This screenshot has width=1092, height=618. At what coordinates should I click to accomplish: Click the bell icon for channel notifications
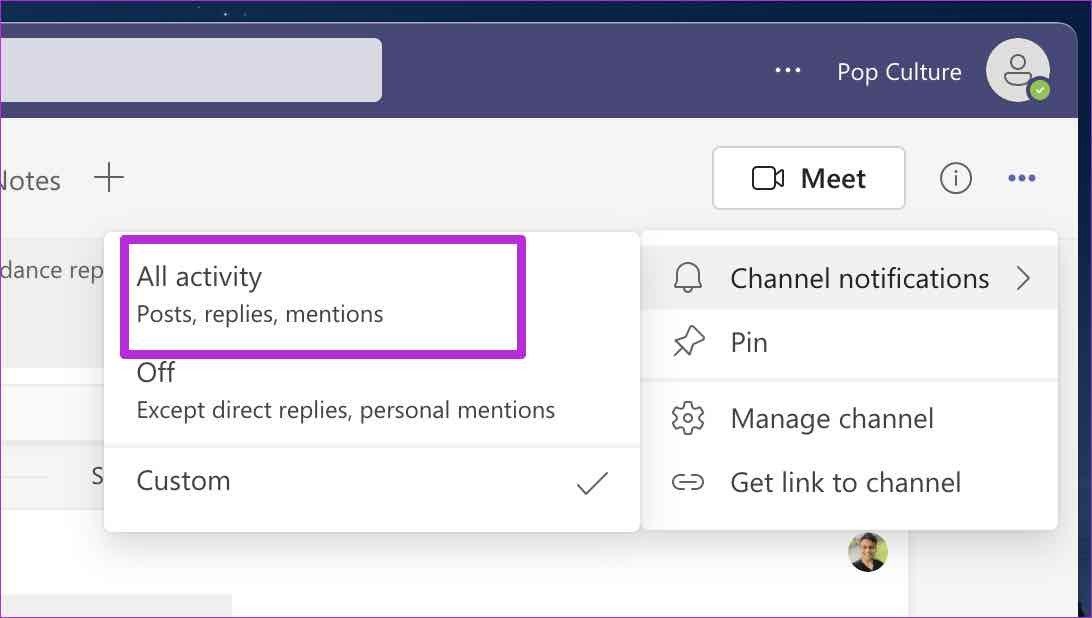coord(687,278)
